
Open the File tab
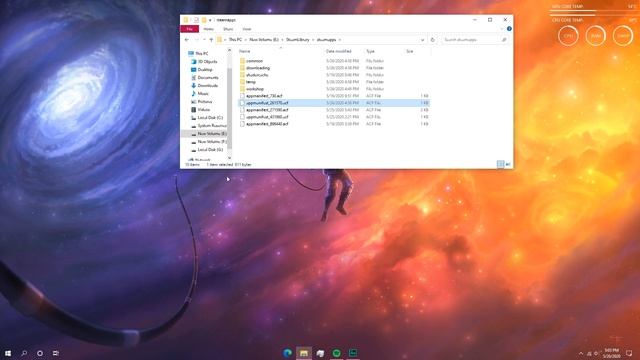point(189,29)
